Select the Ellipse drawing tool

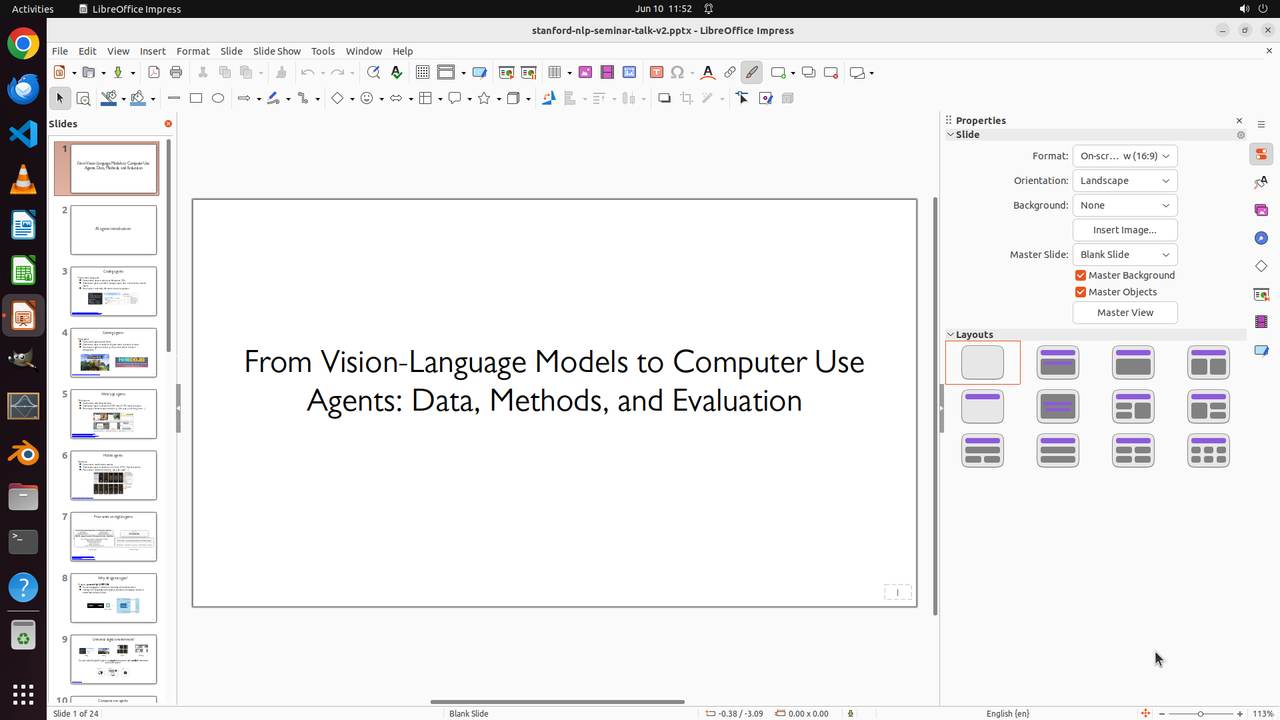point(218,98)
